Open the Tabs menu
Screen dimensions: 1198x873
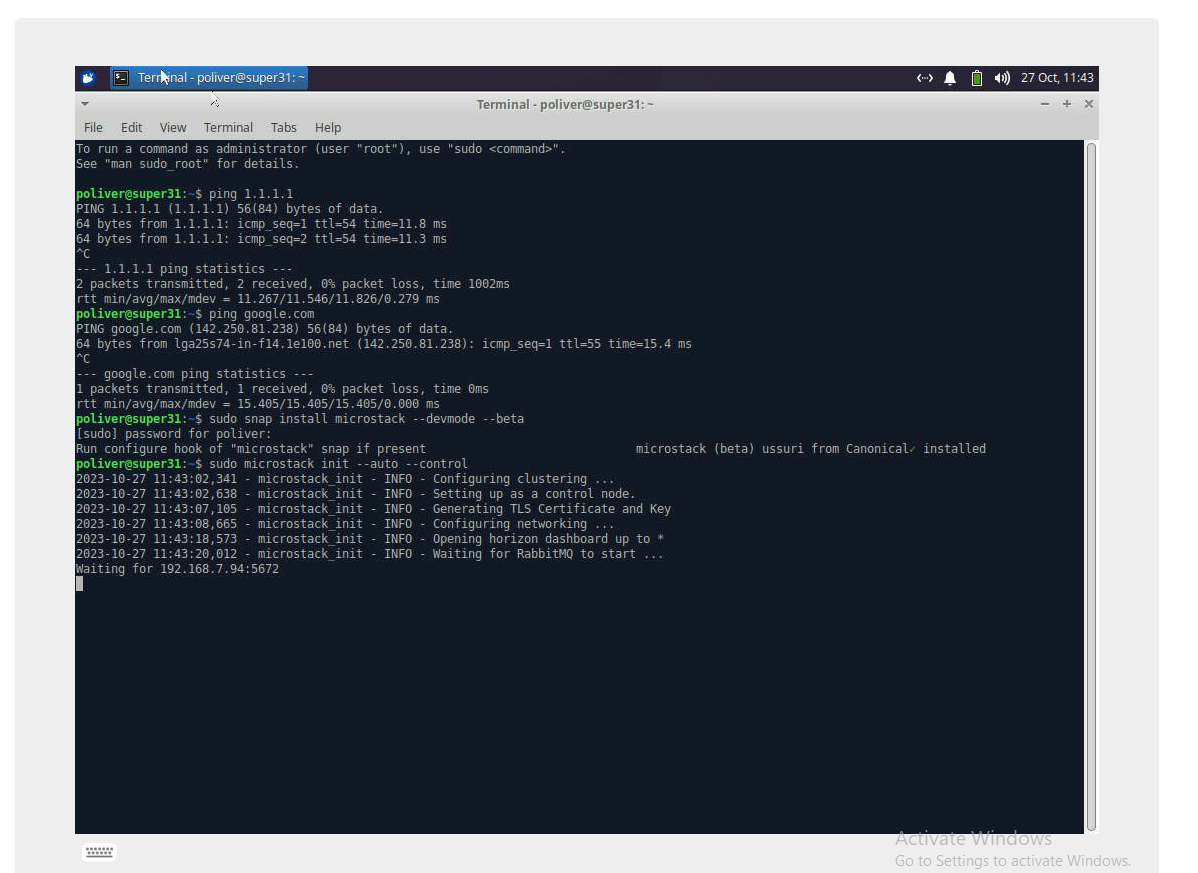283,128
